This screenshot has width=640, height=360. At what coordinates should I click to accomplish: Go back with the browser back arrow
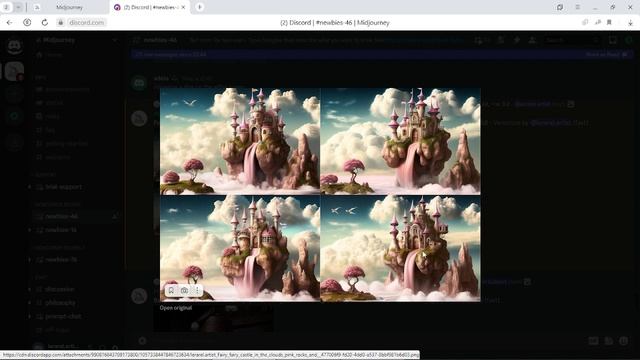(9, 22)
